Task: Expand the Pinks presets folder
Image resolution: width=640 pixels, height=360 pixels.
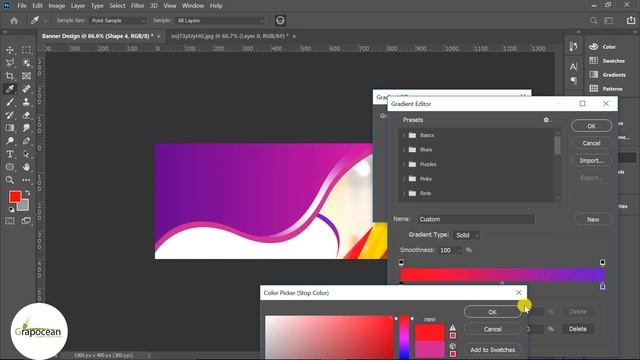Action: 404,179
